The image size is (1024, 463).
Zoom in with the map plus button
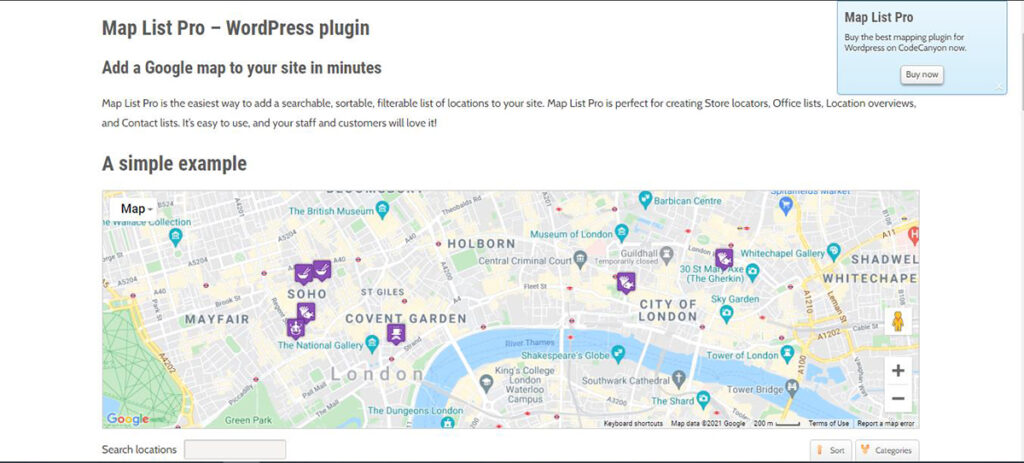[x=898, y=371]
